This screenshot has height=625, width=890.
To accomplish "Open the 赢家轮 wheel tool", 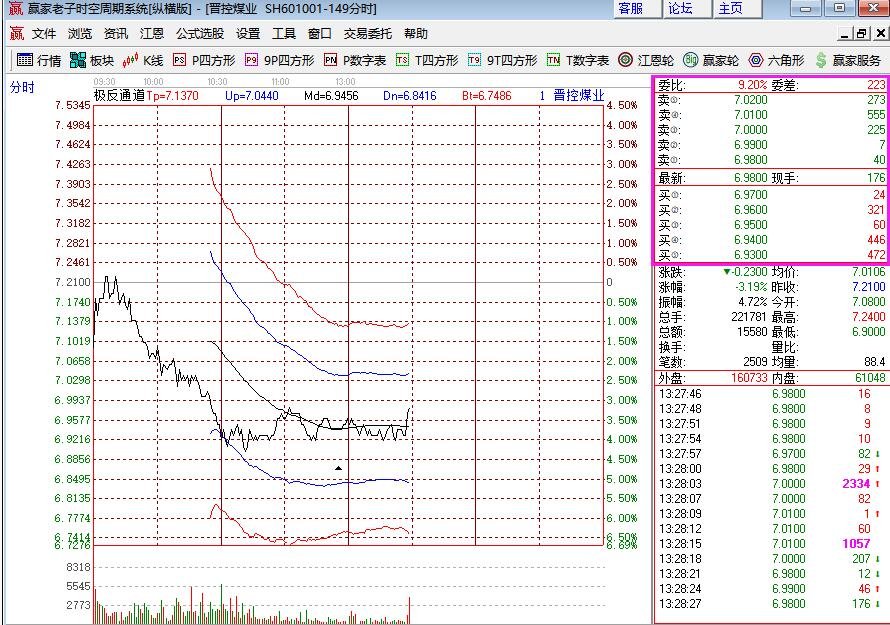I will [x=711, y=60].
